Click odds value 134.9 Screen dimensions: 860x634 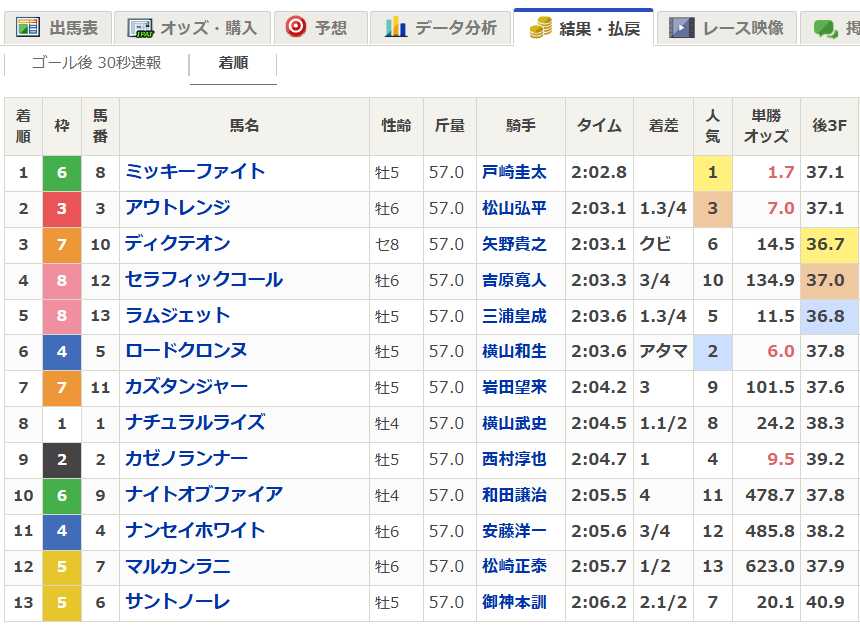(770, 280)
